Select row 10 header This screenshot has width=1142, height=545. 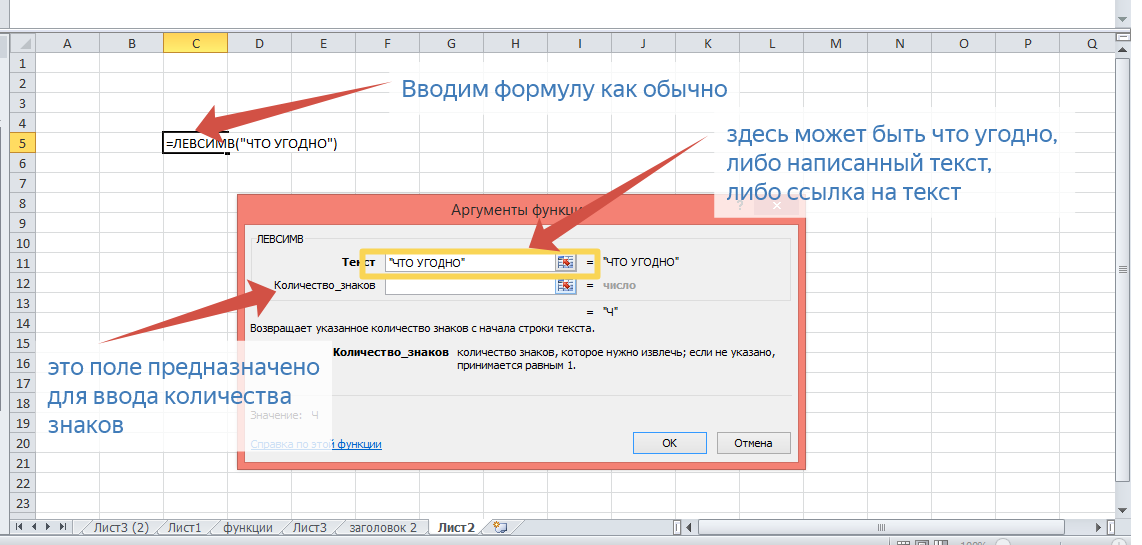point(23,243)
